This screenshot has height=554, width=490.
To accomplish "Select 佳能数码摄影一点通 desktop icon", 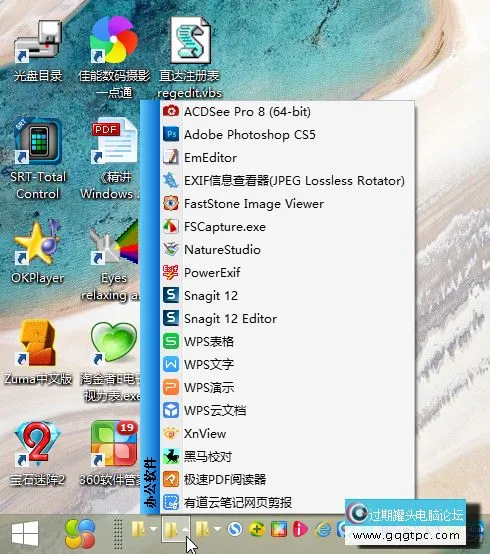I will pos(114,57).
